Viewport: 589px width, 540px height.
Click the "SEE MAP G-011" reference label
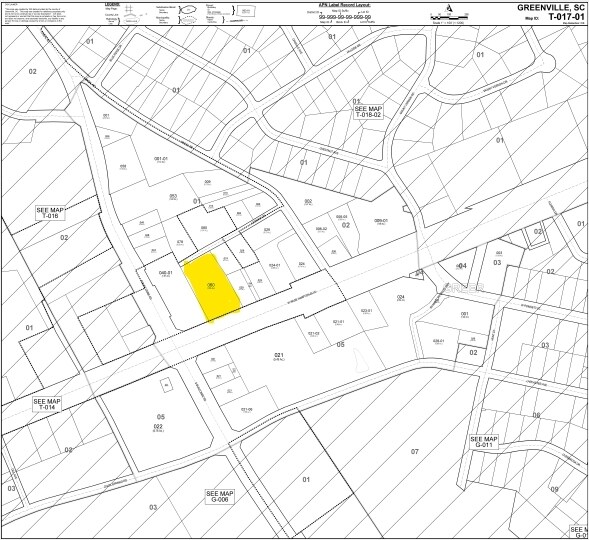coord(484,442)
